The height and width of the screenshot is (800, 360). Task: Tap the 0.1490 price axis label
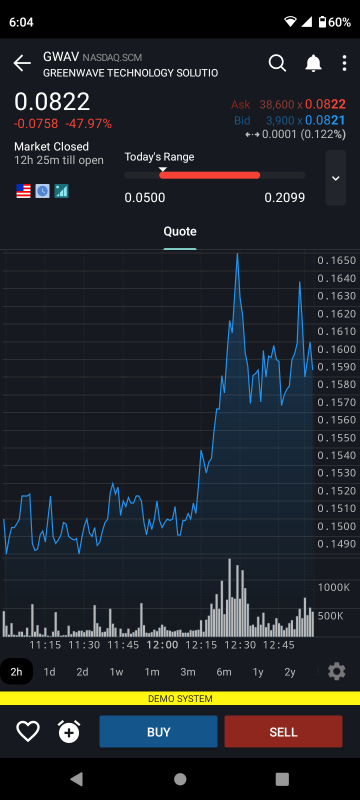coord(337,544)
